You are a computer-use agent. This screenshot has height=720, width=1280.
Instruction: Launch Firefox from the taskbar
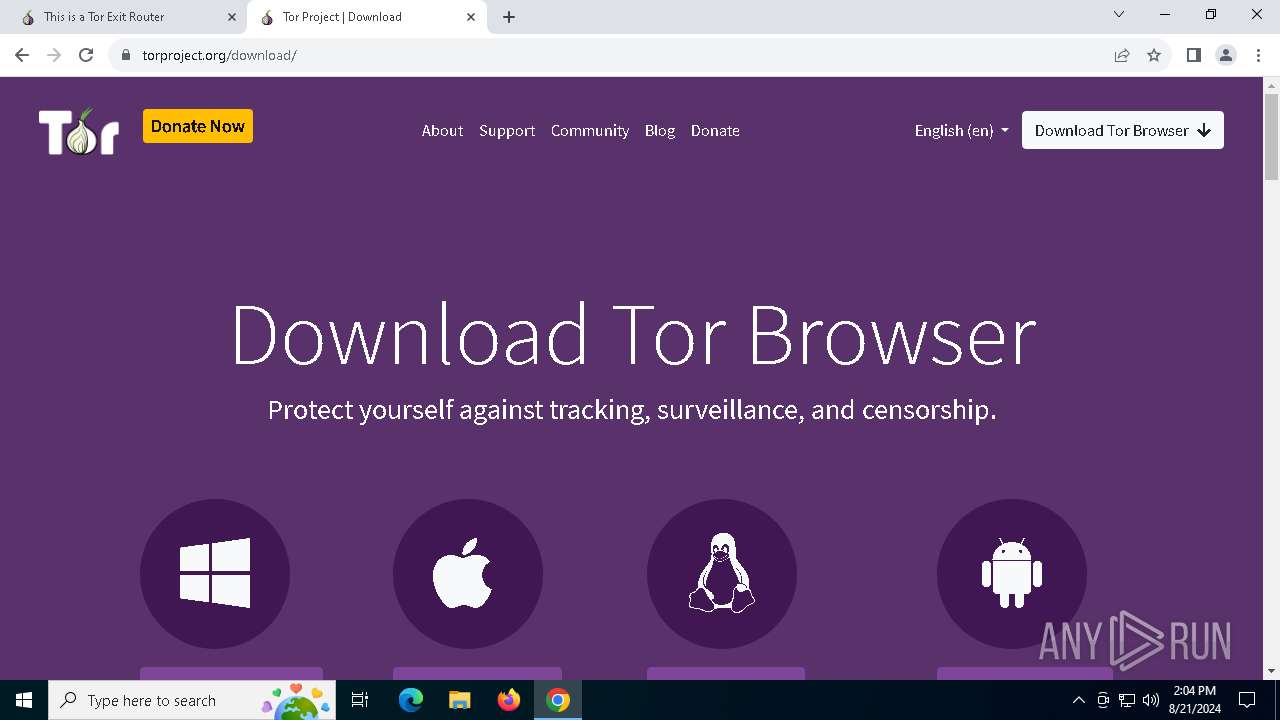coord(509,700)
